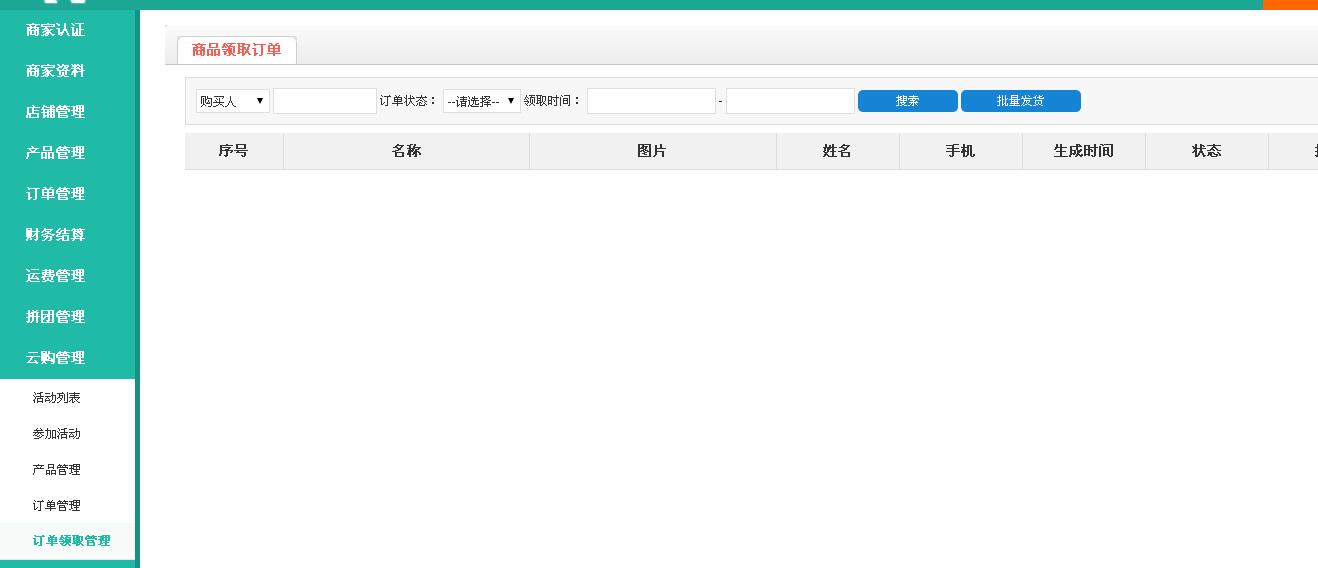Viewport: 1318px width, 568px height.
Task: Open the 购买人 search type dropdown
Action: tap(232, 101)
